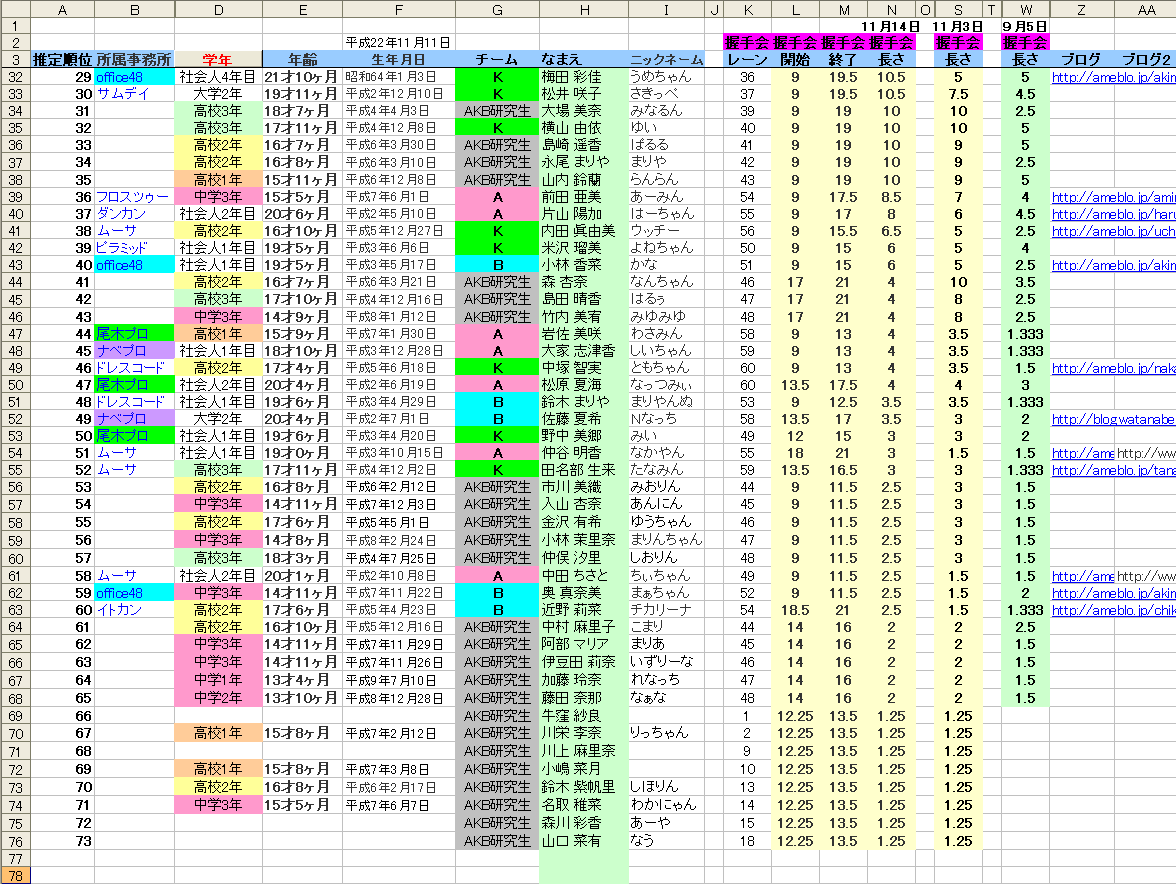The image size is (1176, 884).
Task: Click the ブログ header cell
Action: [x=1082, y=59]
